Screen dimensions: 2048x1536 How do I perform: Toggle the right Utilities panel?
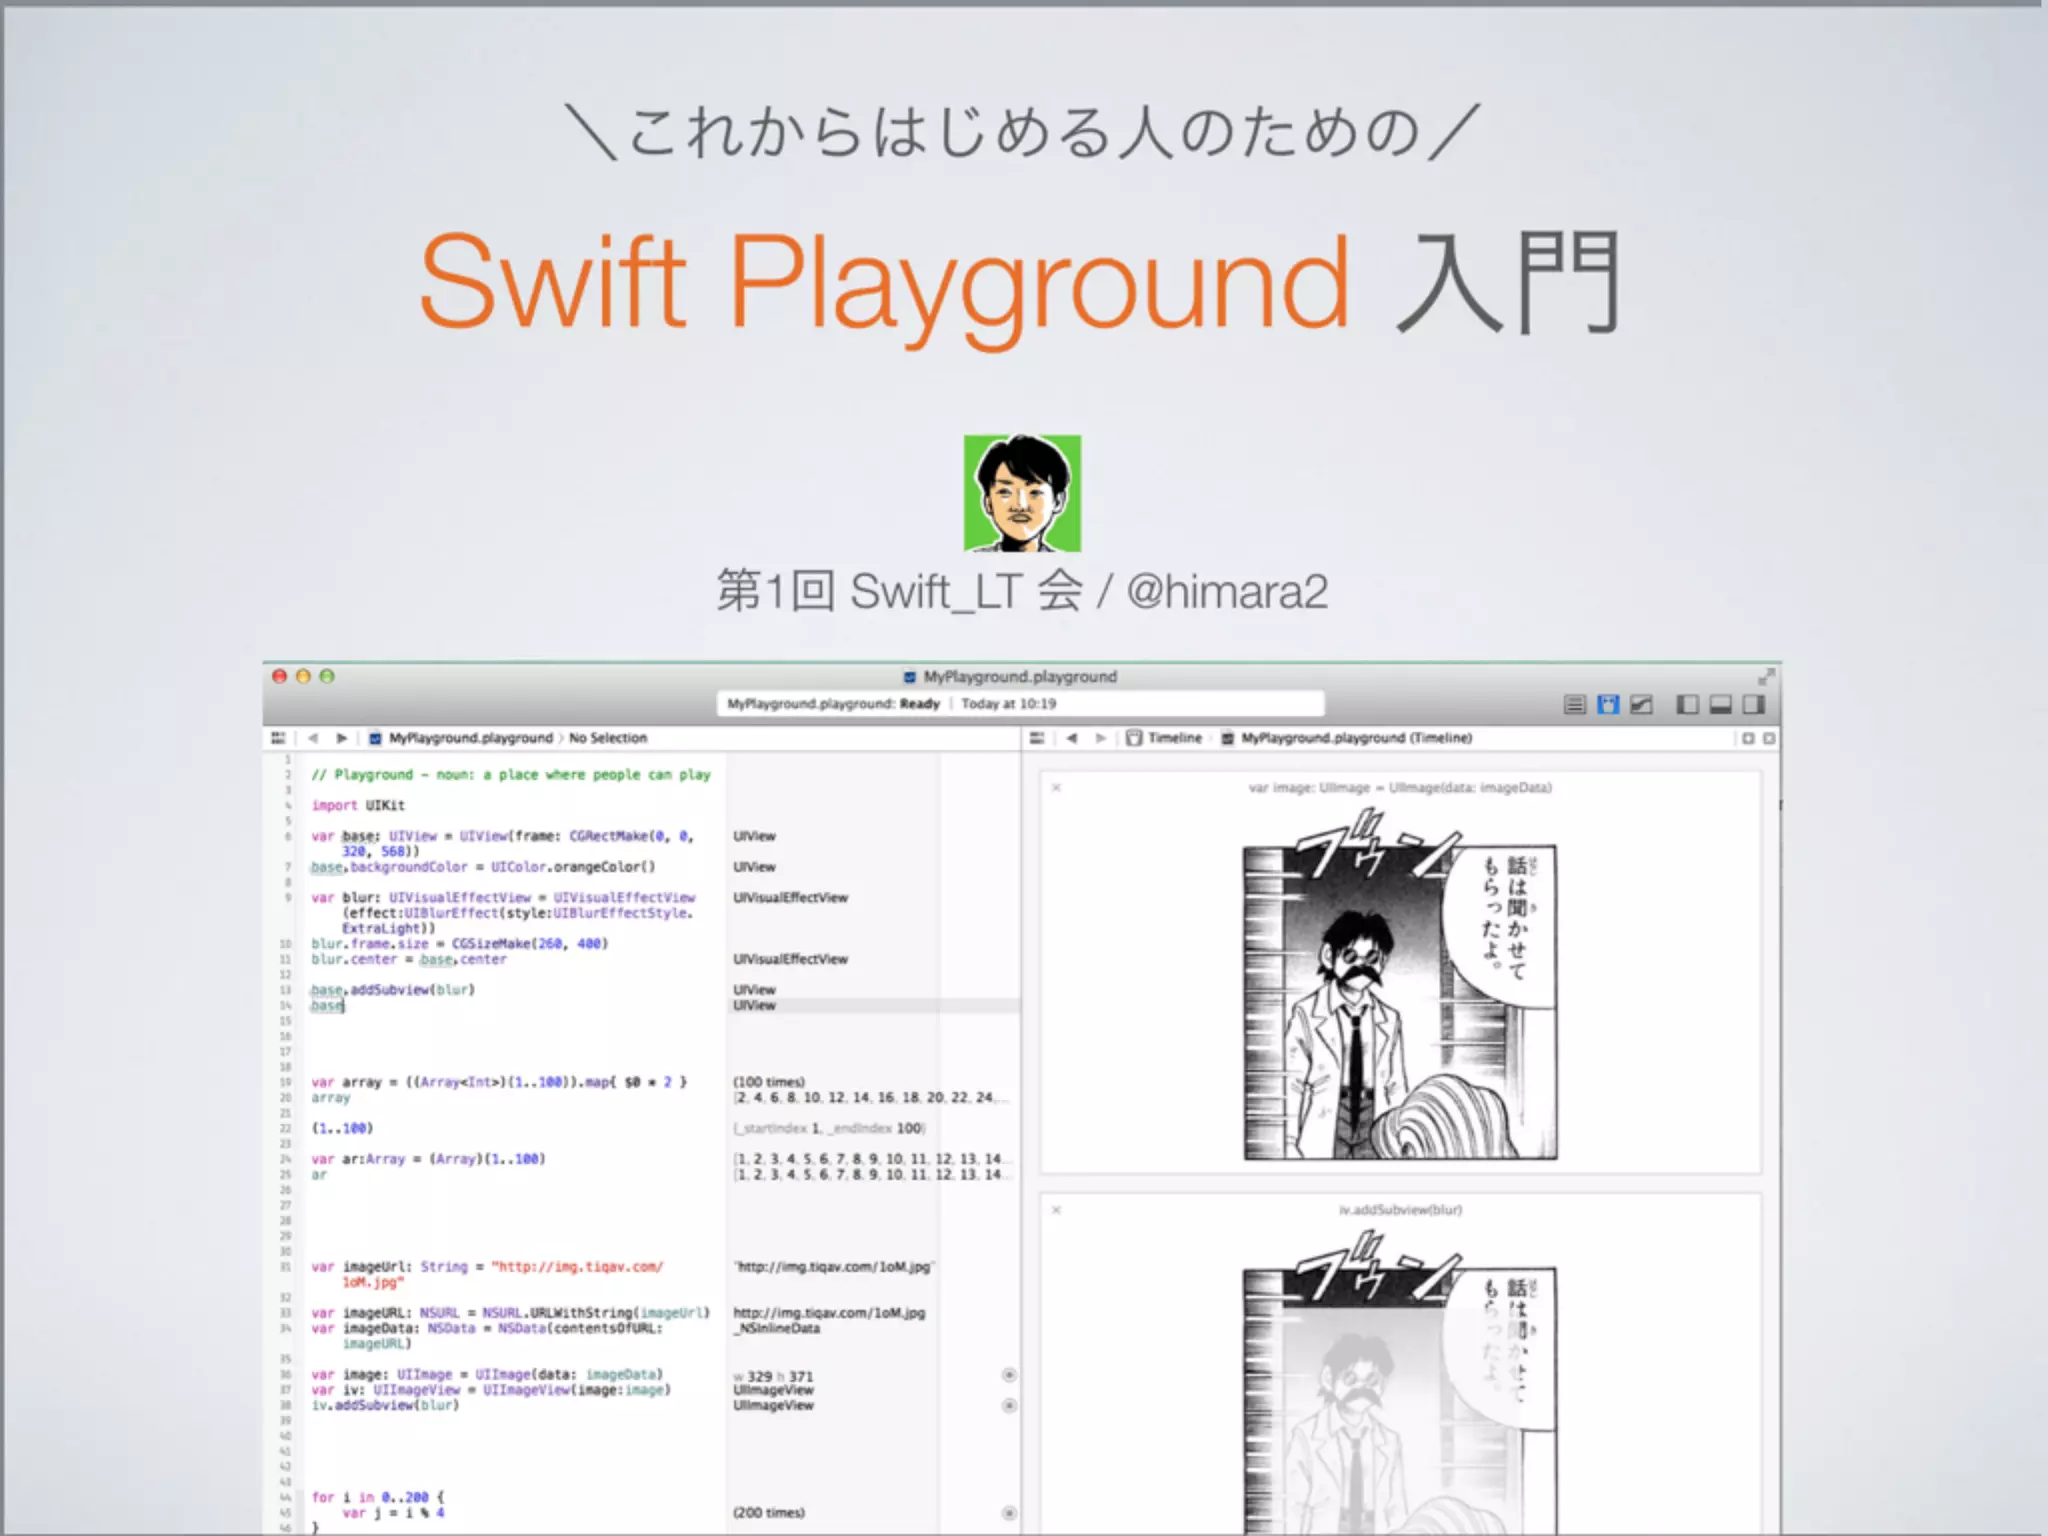click(1753, 705)
